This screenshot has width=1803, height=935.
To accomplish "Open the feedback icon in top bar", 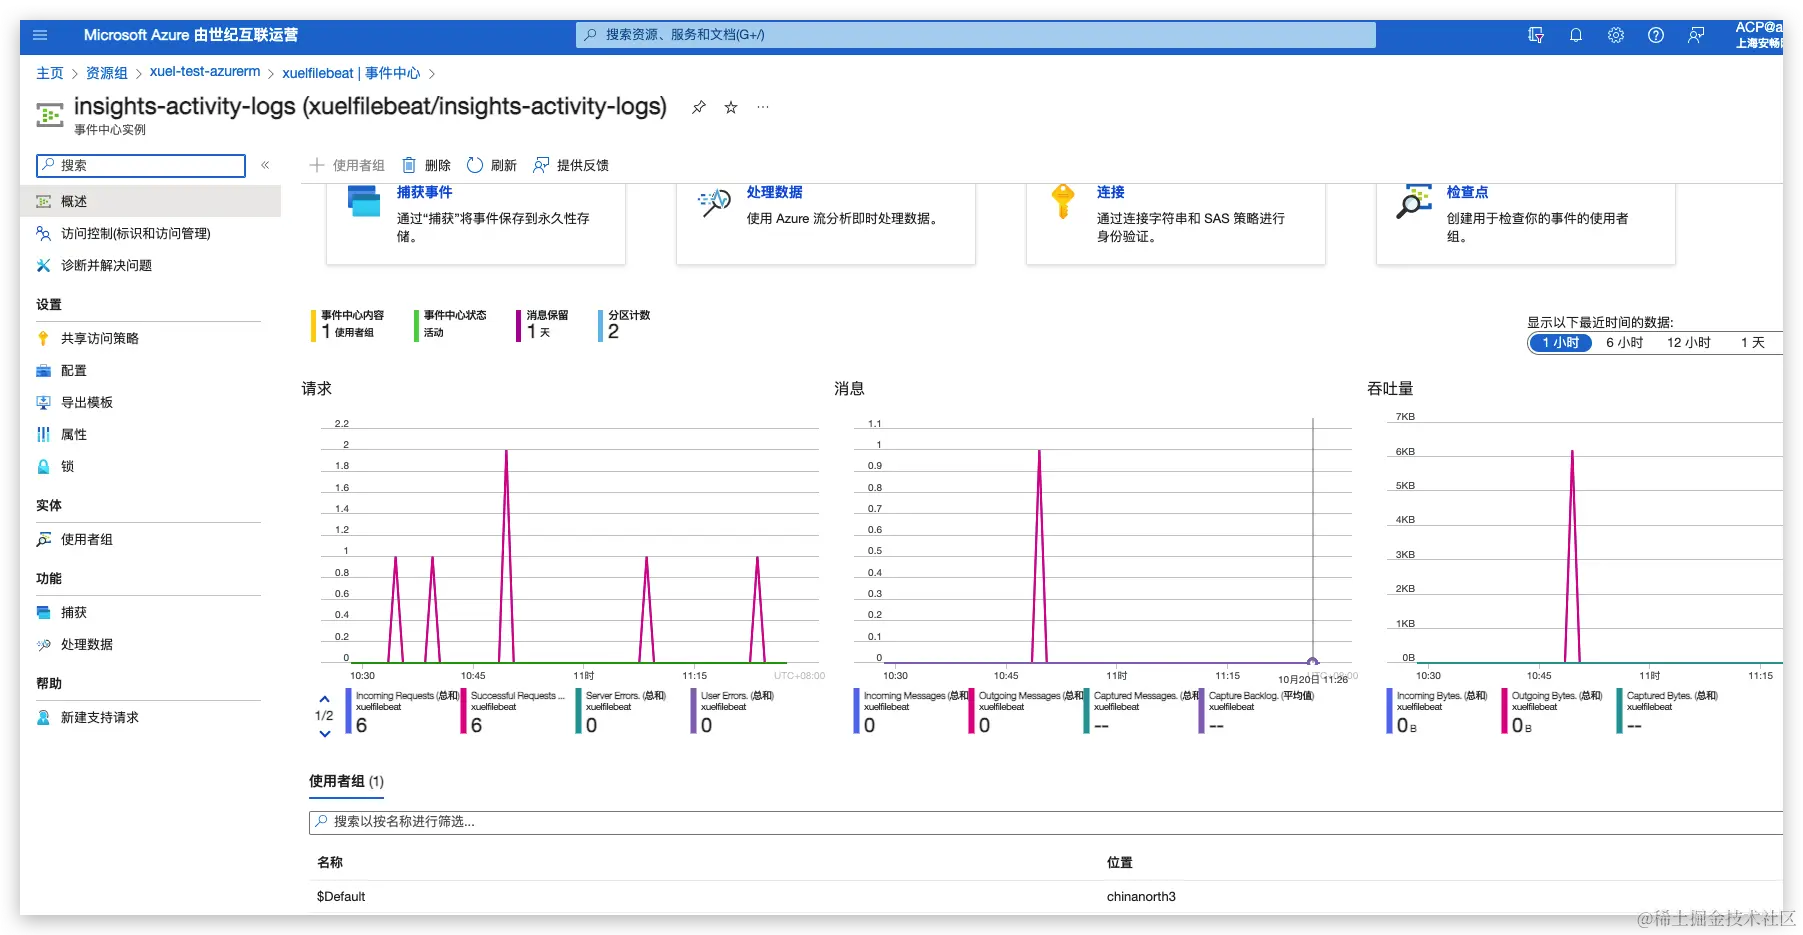I will (x=1696, y=35).
